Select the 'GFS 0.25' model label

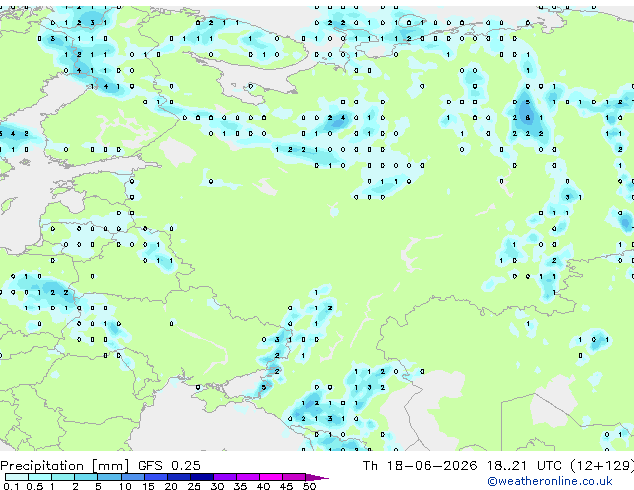[169, 466]
